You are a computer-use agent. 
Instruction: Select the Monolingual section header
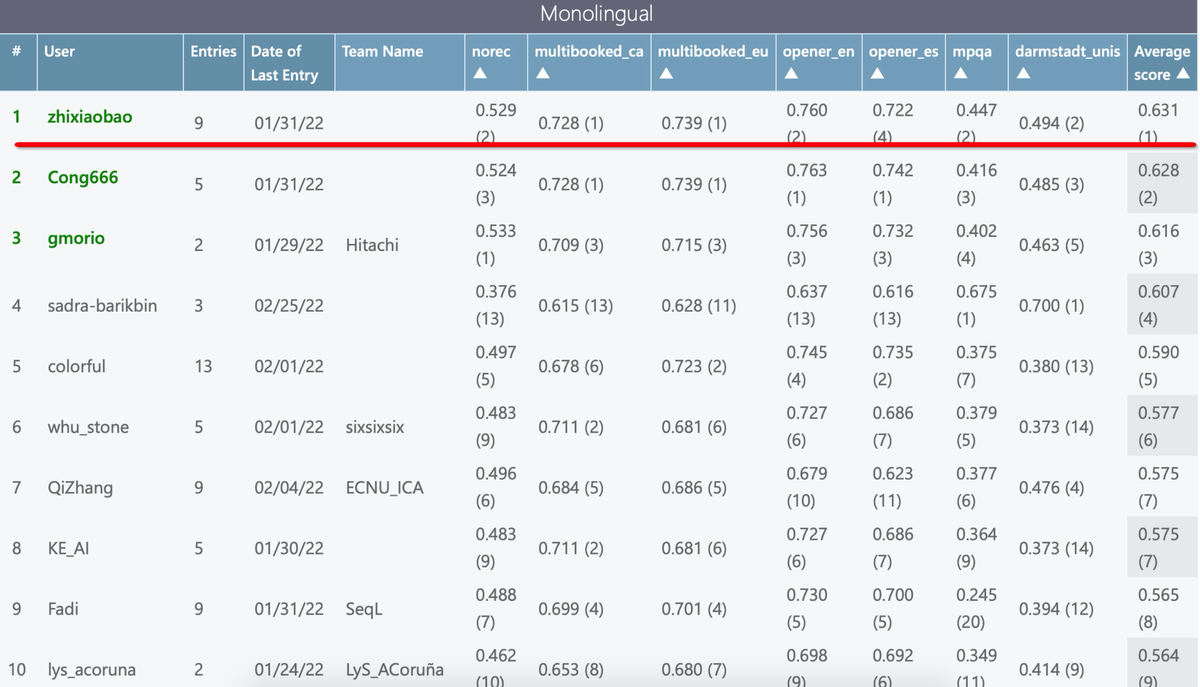(x=596, y=14)
